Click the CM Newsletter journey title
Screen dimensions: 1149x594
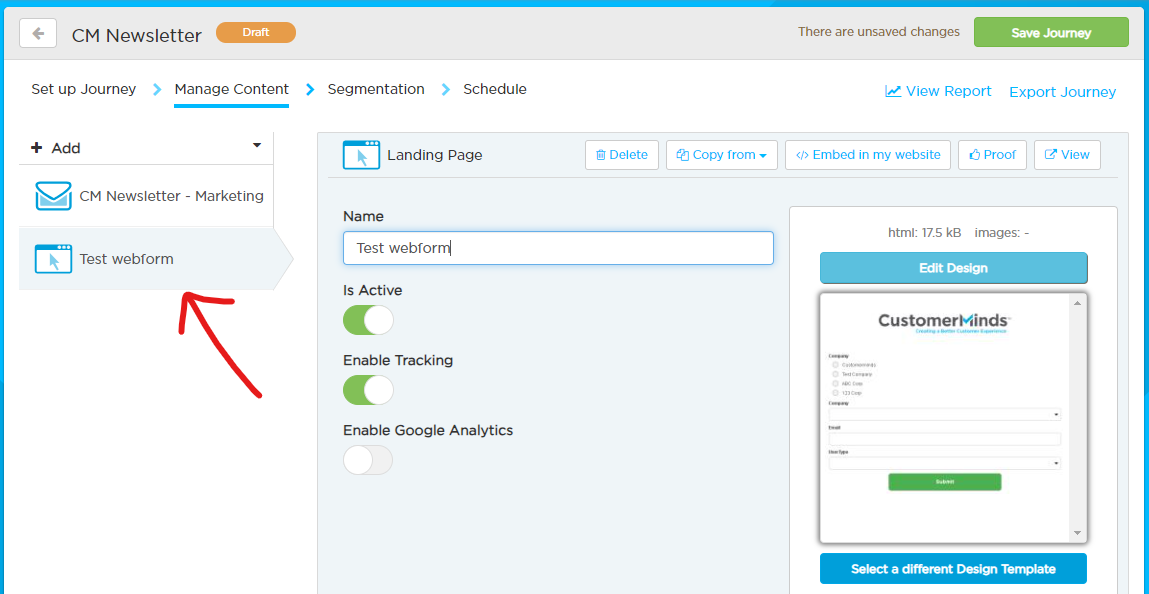pos(136,35)
